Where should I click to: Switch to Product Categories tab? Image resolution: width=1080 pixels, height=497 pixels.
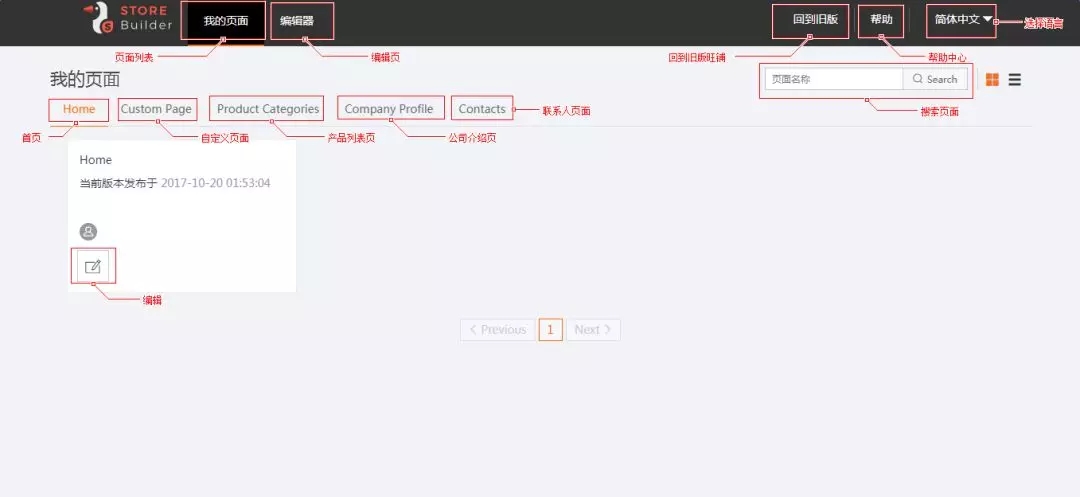point(268,109)
